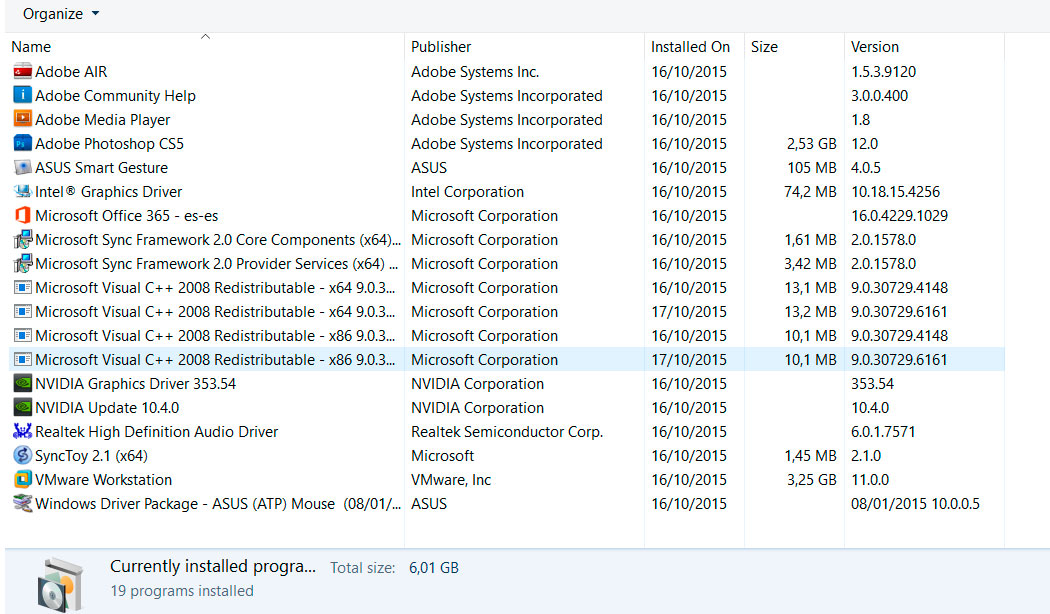This screenshot has height=614, width=1050.
Task: Select the Microsoft Office 365 icon
Action: [x=22, y=216]
